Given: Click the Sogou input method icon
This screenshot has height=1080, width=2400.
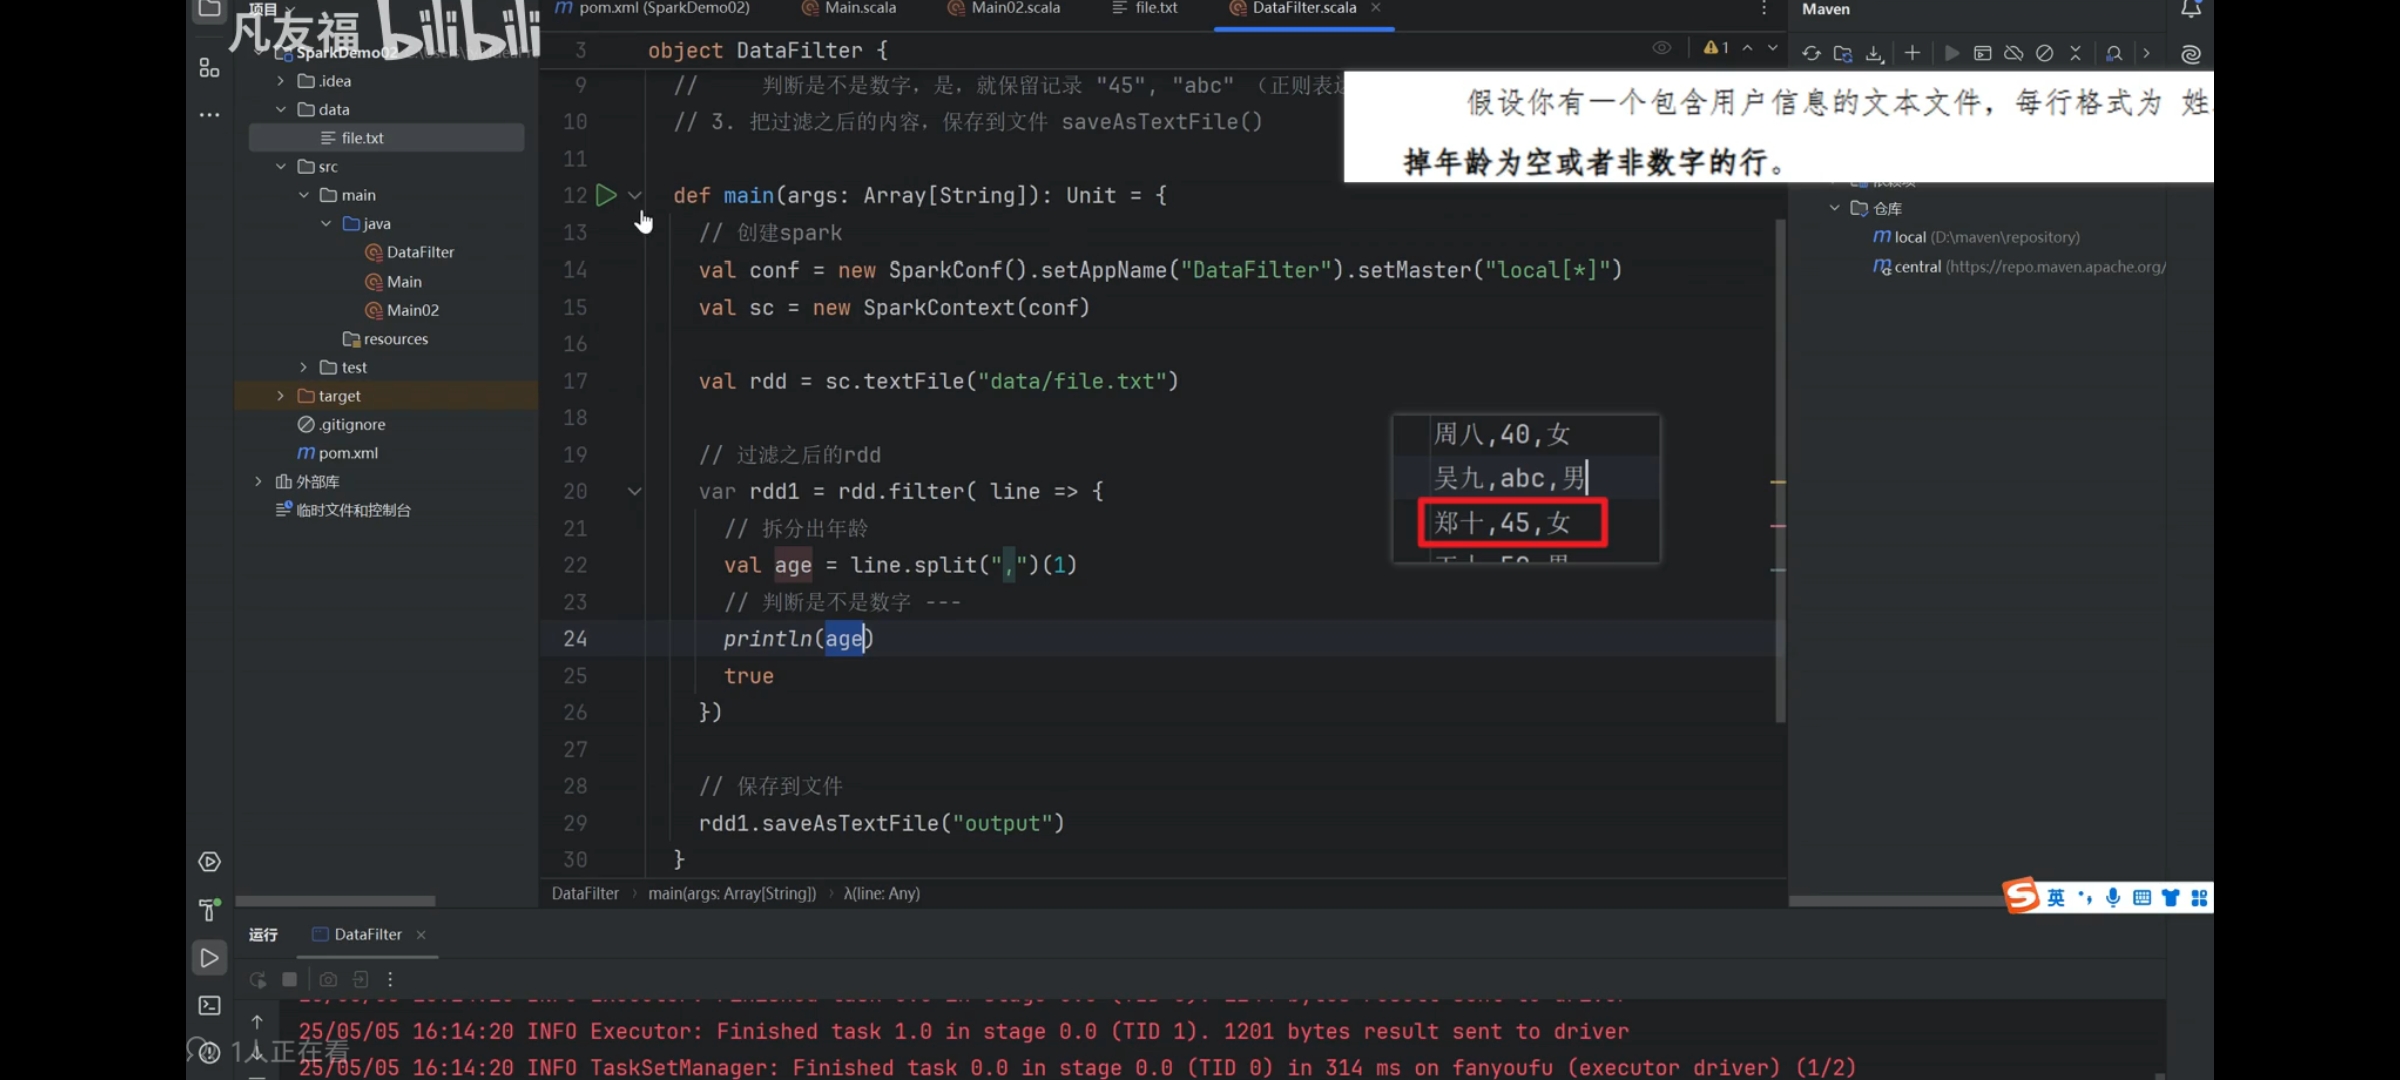Looking at the screenshot, I should coord(2021,896).
